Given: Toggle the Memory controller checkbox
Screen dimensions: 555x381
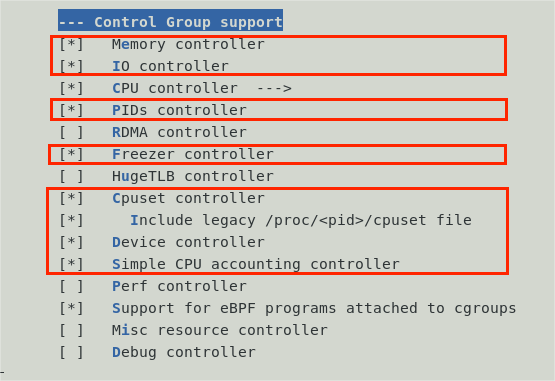Looking at the screenshot, I should (x=71, y=44).
